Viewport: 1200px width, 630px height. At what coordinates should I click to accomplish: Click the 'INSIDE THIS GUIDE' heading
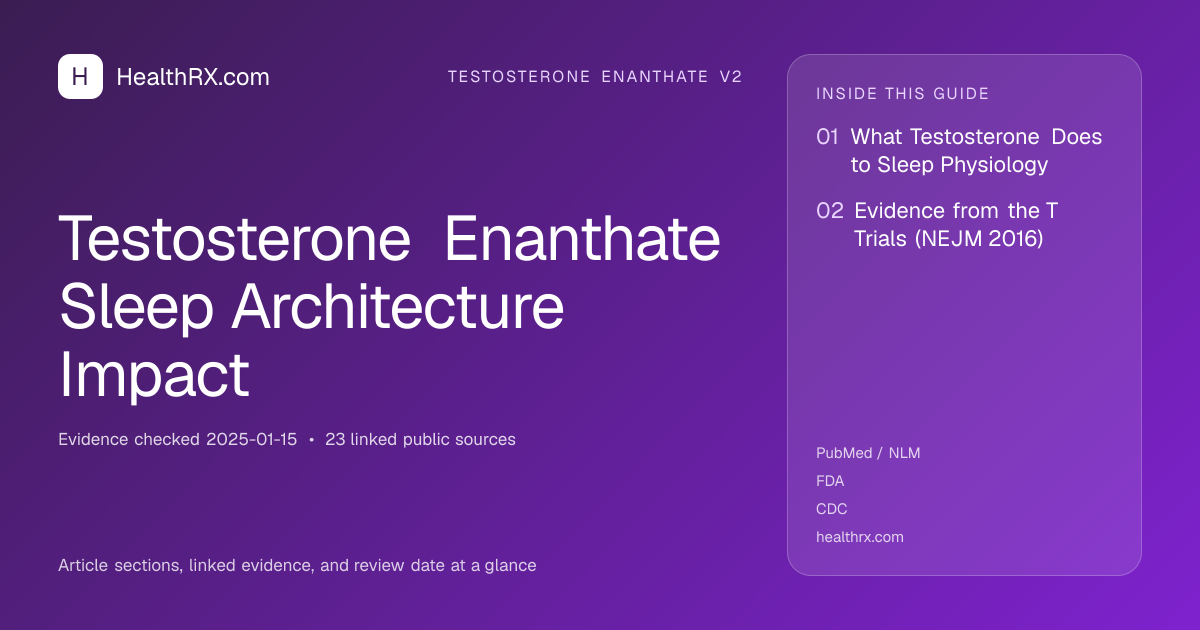click(903, 94)
